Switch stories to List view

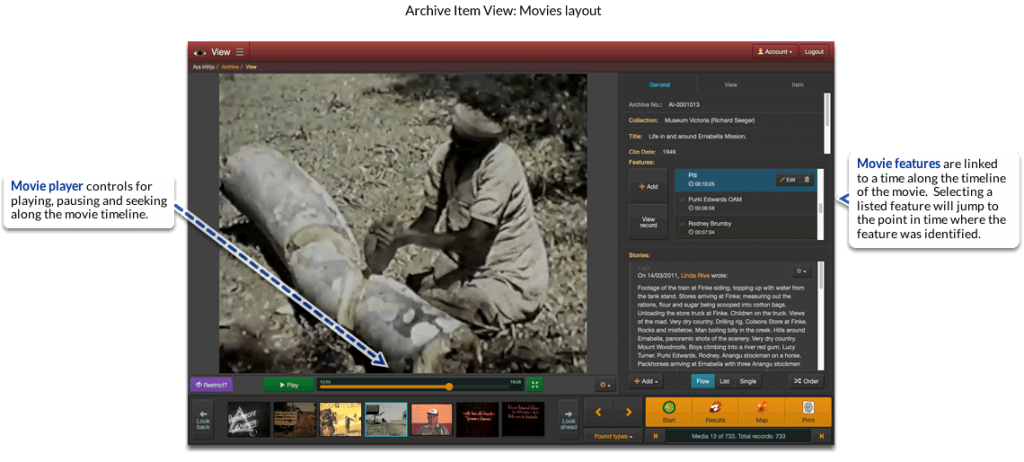click(x=724, y=381)
